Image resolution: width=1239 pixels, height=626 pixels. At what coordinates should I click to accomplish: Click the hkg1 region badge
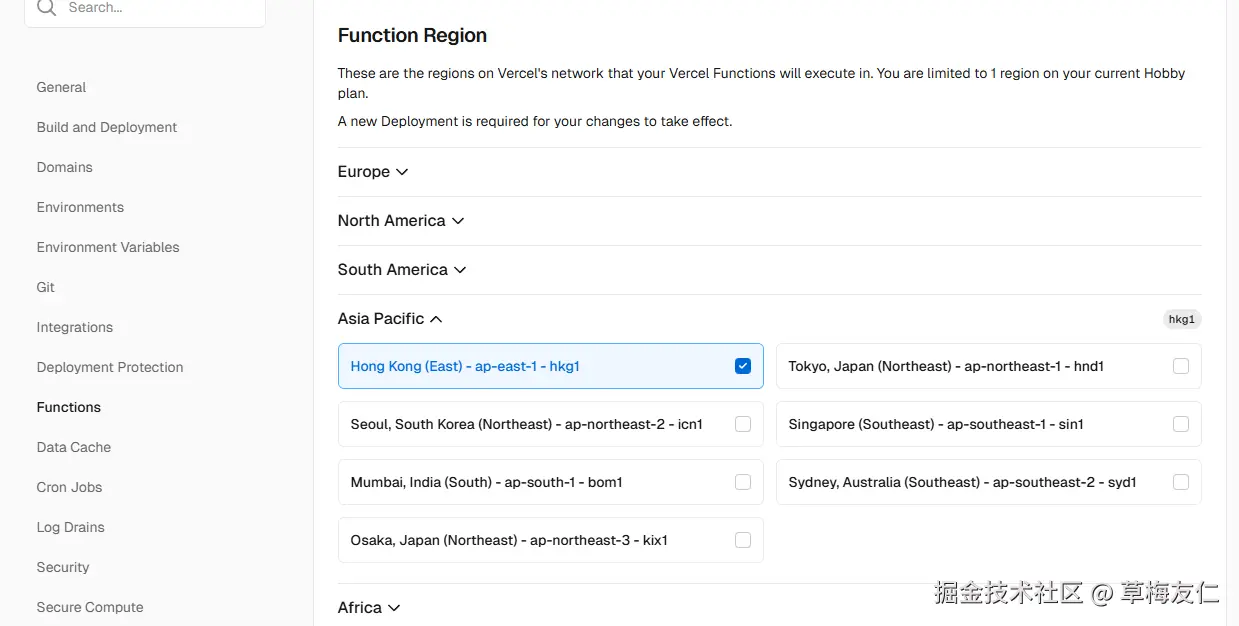(x=1181, y=320)
